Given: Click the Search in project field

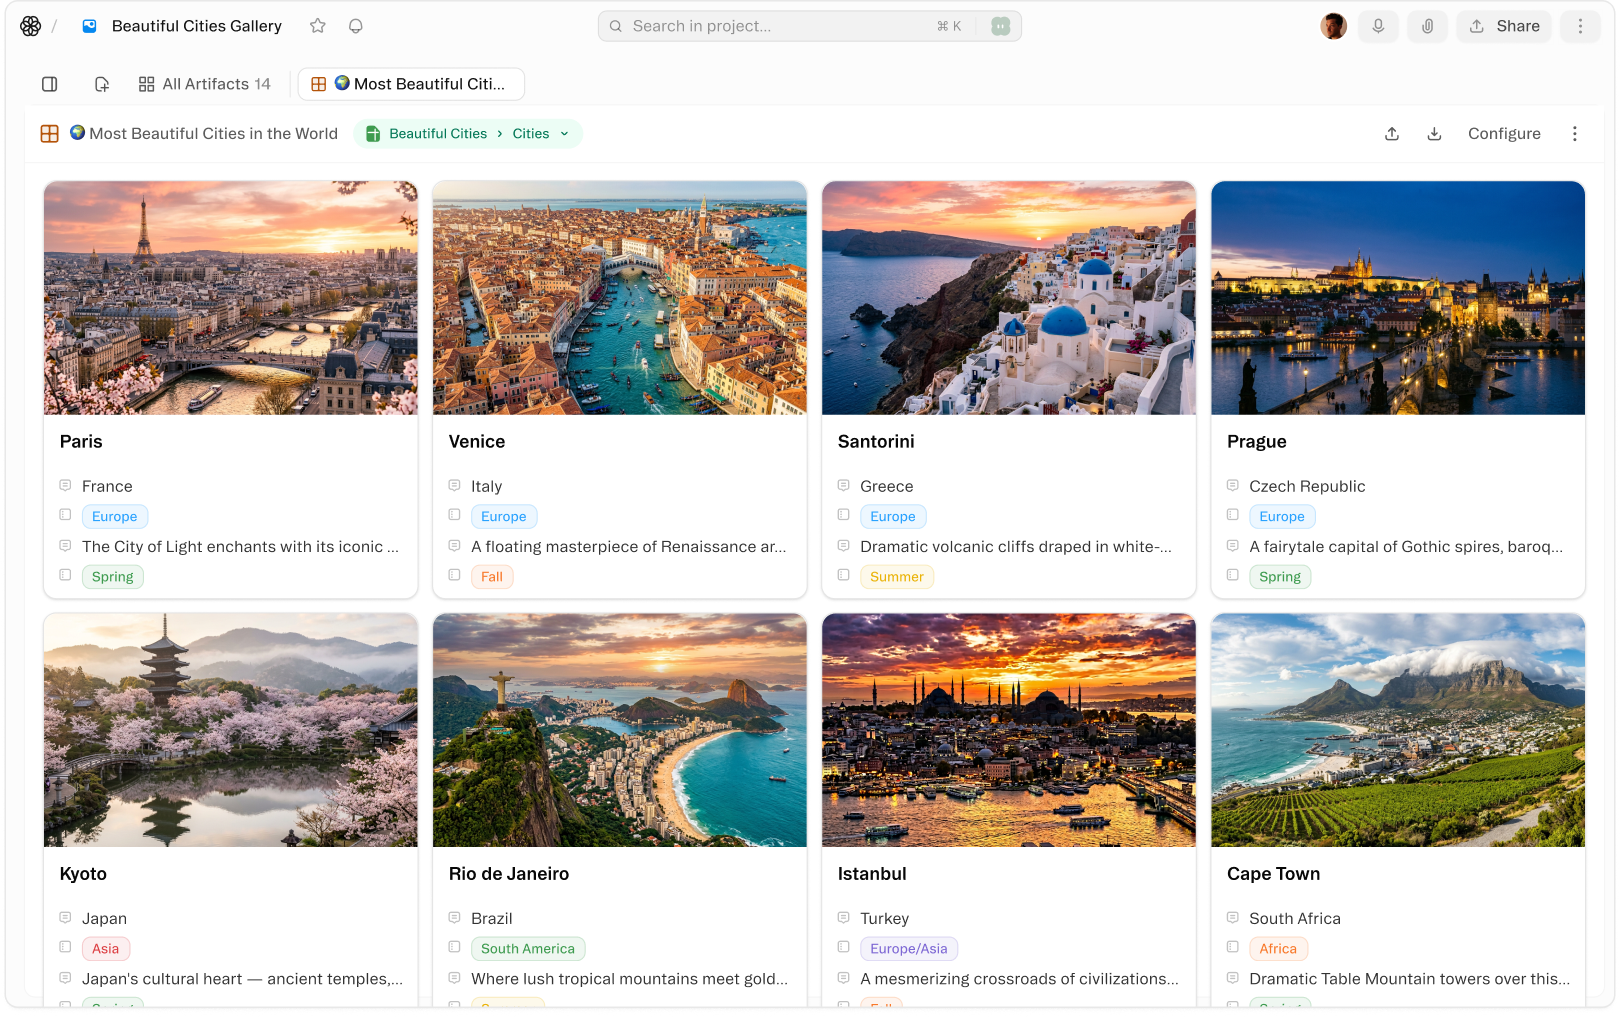Looking at the screenshot, I should tap(780, 26).
